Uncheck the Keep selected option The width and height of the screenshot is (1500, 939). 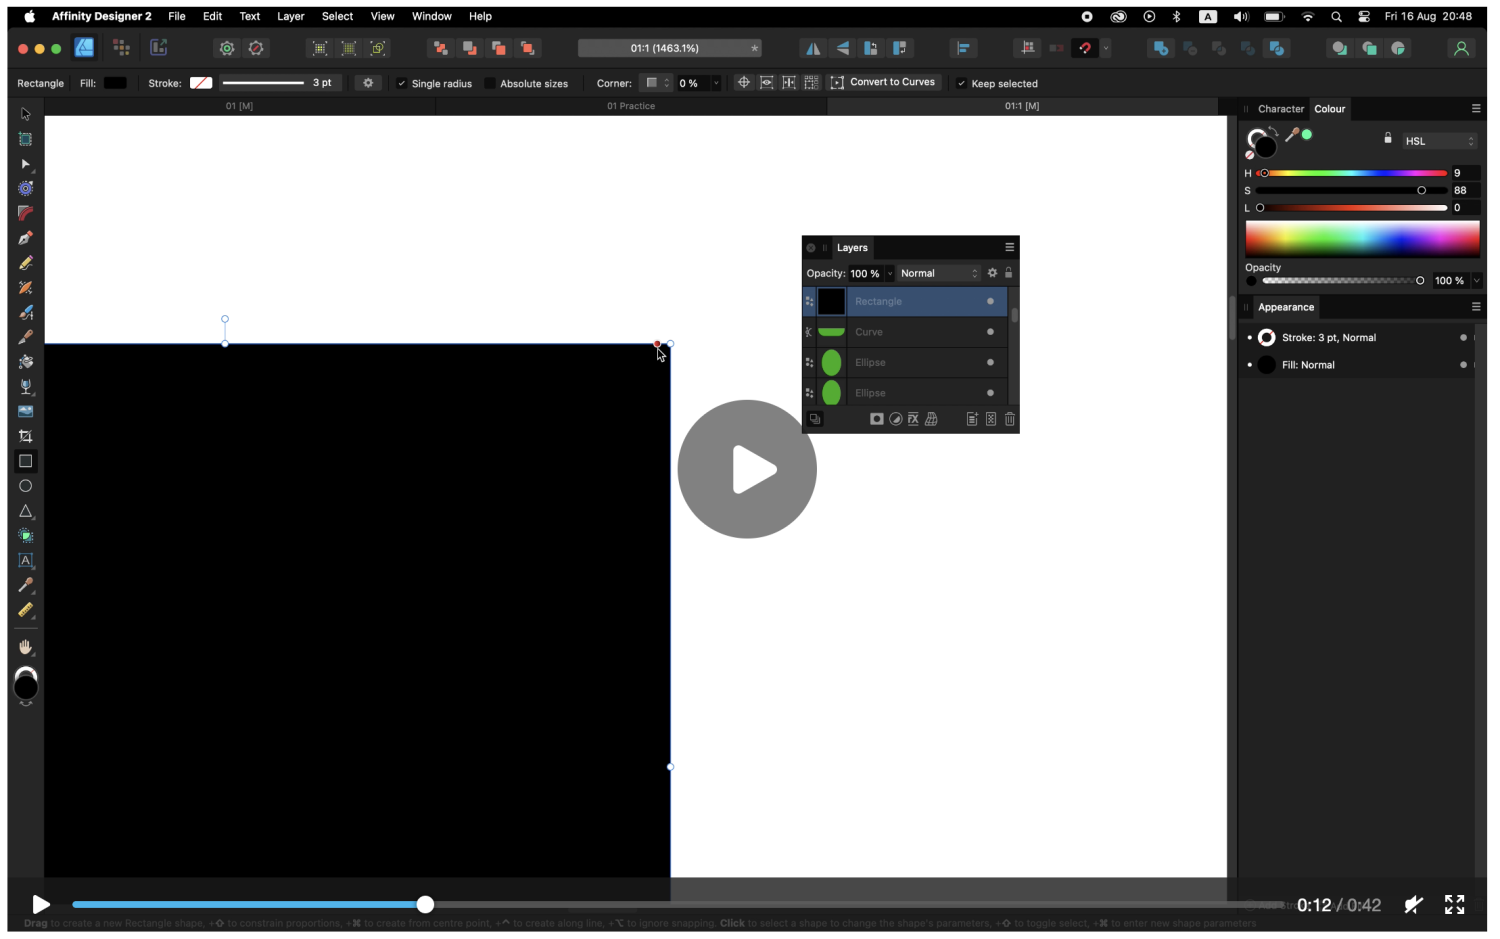962,83
